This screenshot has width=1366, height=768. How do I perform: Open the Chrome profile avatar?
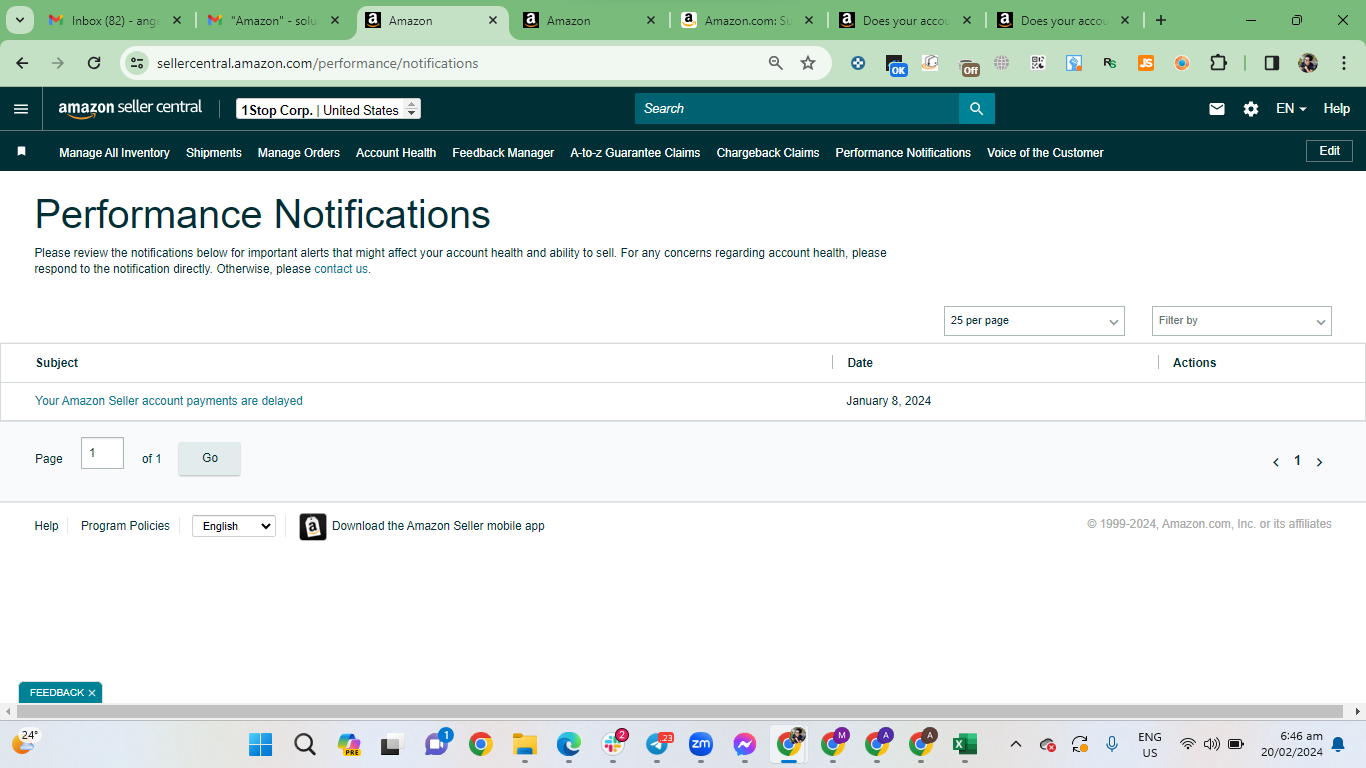1308,63
